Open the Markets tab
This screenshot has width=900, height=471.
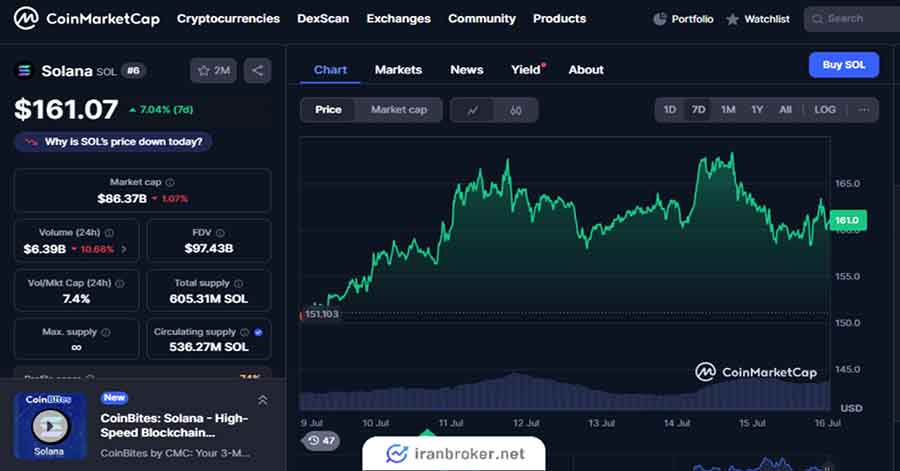398,70
